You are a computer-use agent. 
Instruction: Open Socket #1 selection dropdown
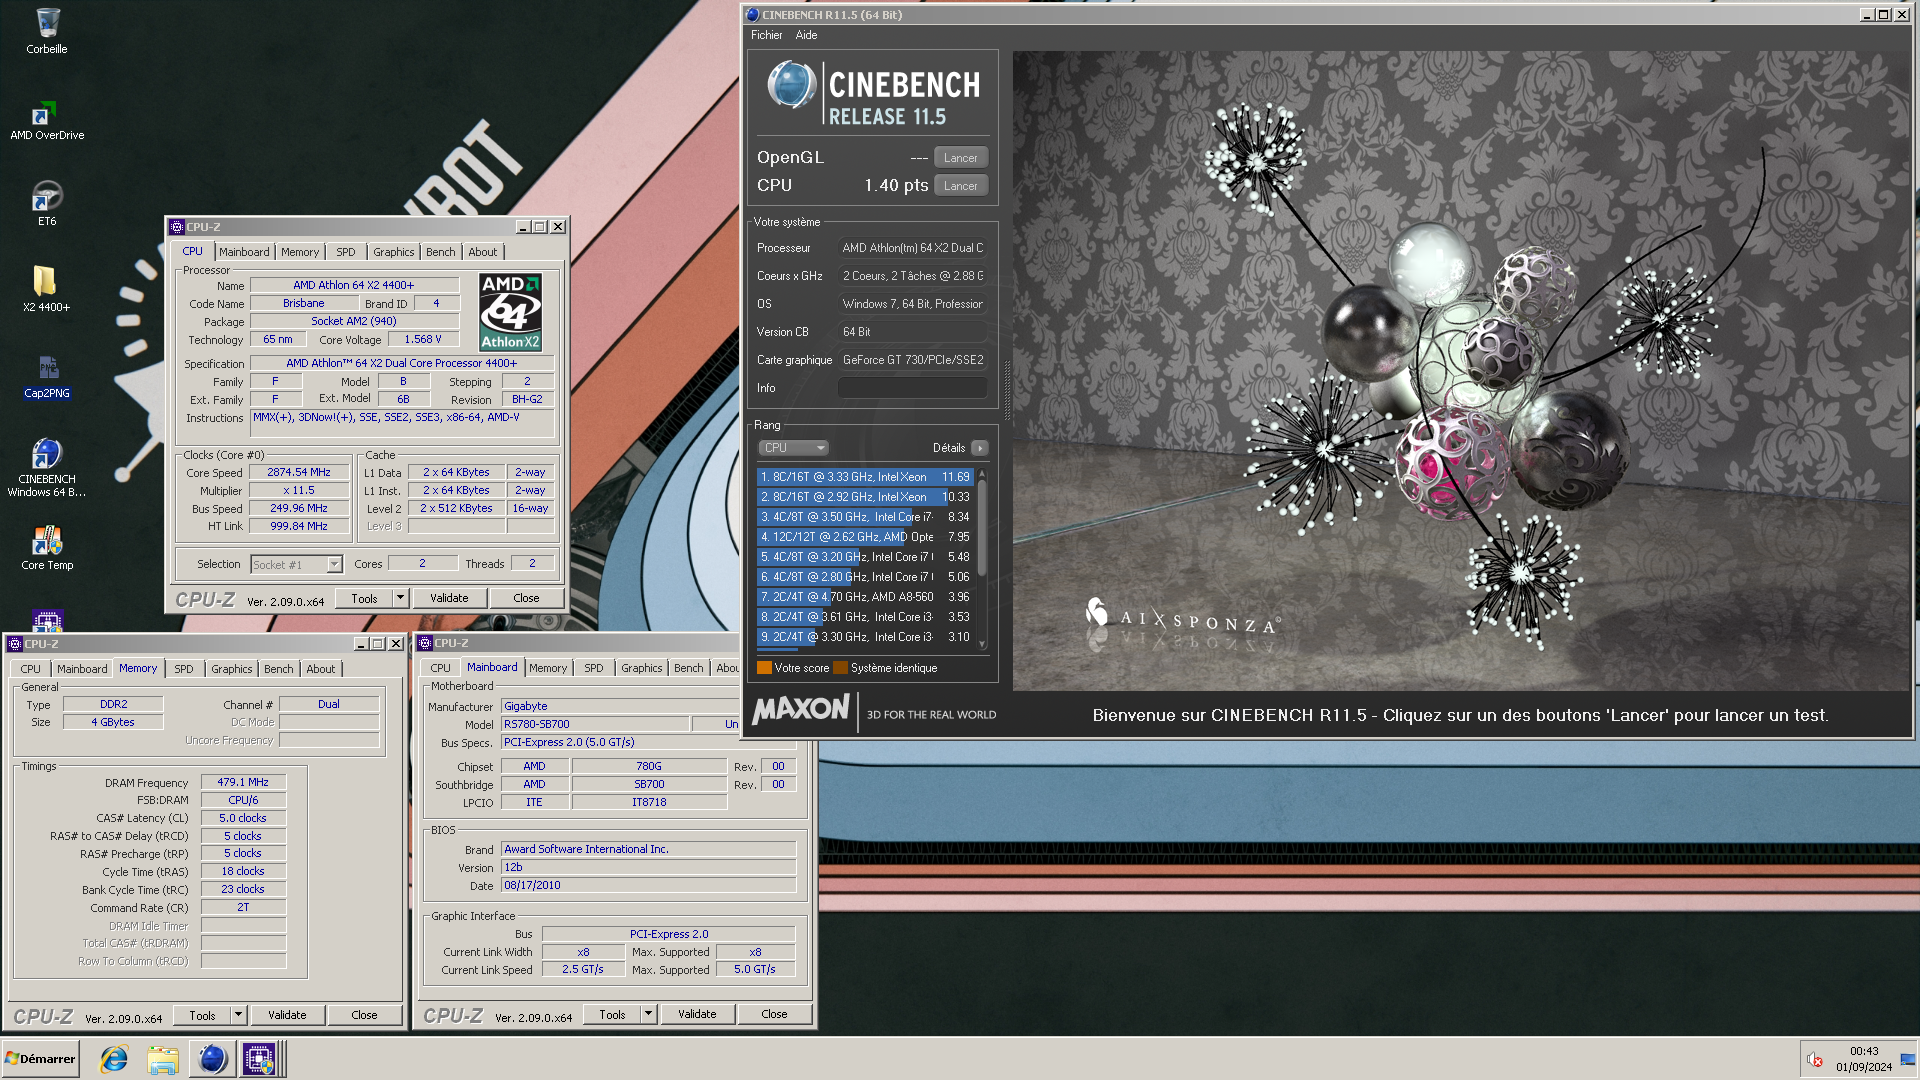(x=297, y=565)
